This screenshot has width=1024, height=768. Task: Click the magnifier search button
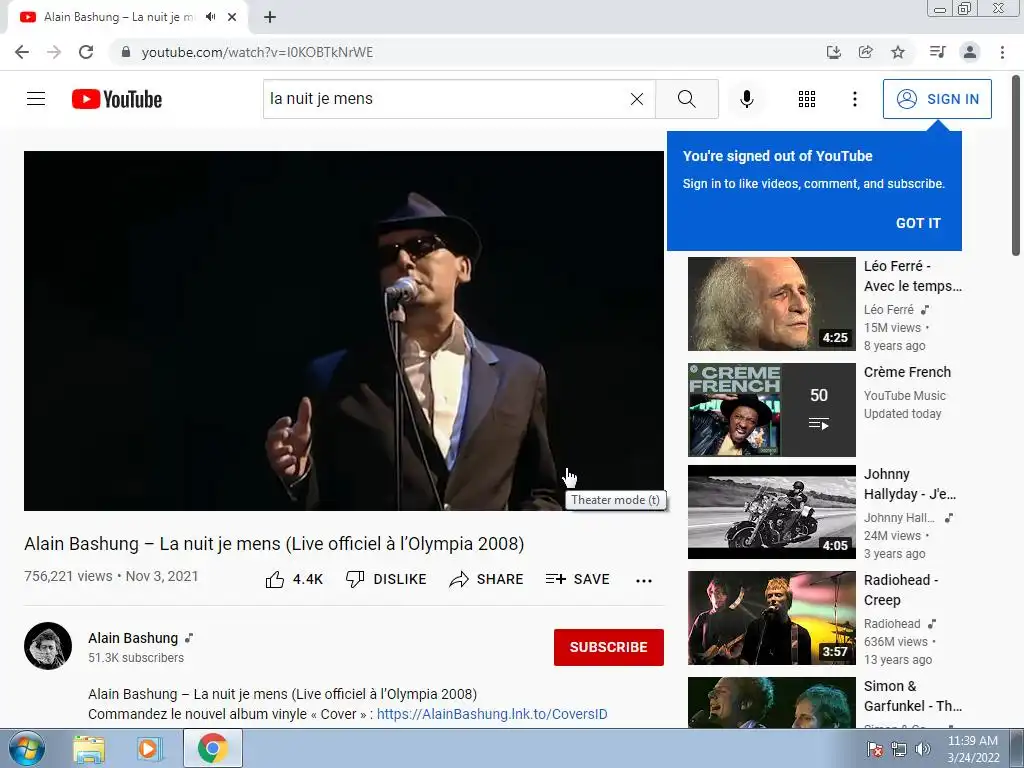686,99
